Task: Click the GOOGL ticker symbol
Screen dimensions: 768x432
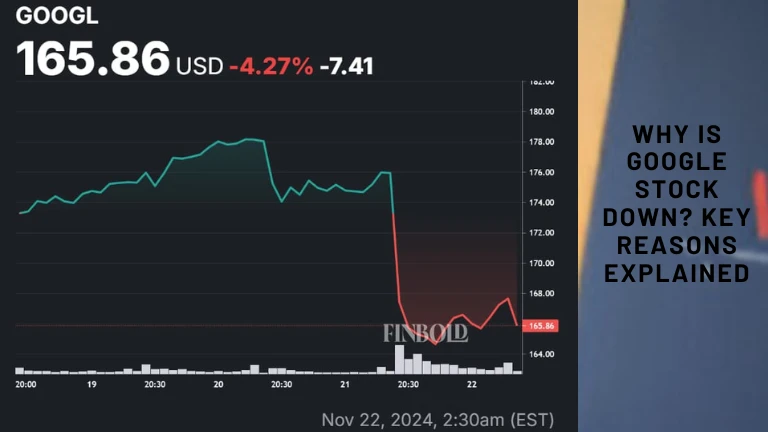Action: pyautogui.click(x=49, y=17)
